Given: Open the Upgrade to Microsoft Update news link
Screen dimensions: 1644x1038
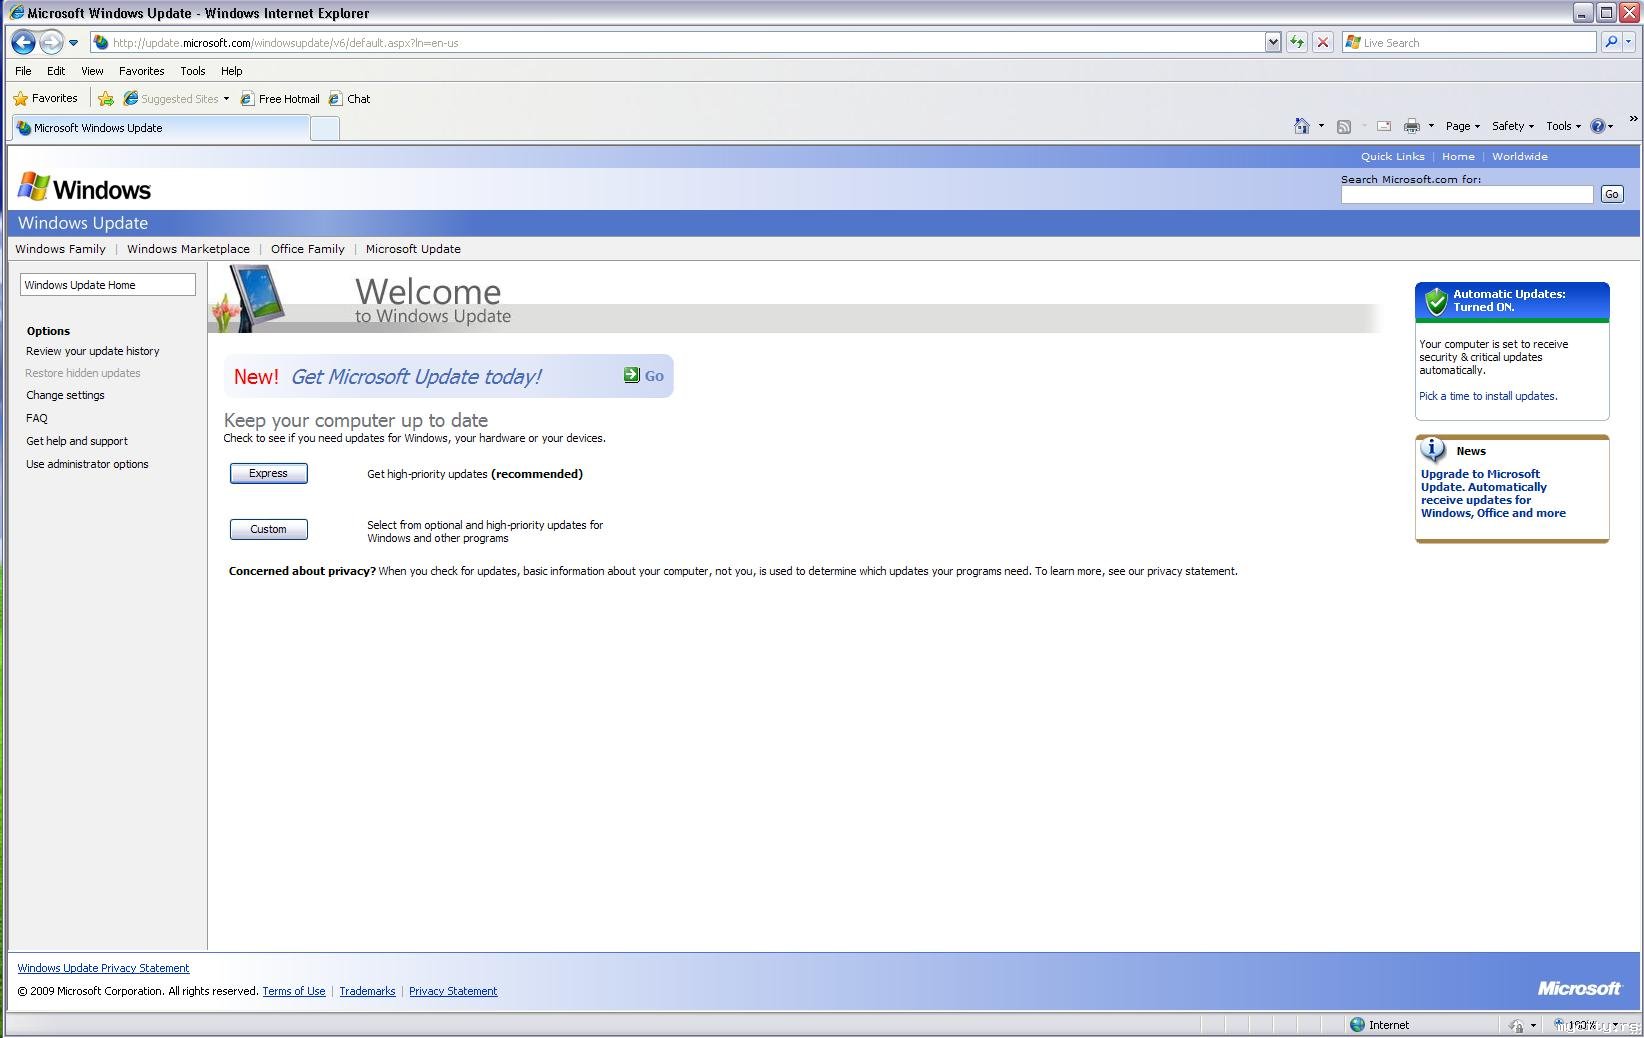Looking at the screenshot, I should 1493,494.
